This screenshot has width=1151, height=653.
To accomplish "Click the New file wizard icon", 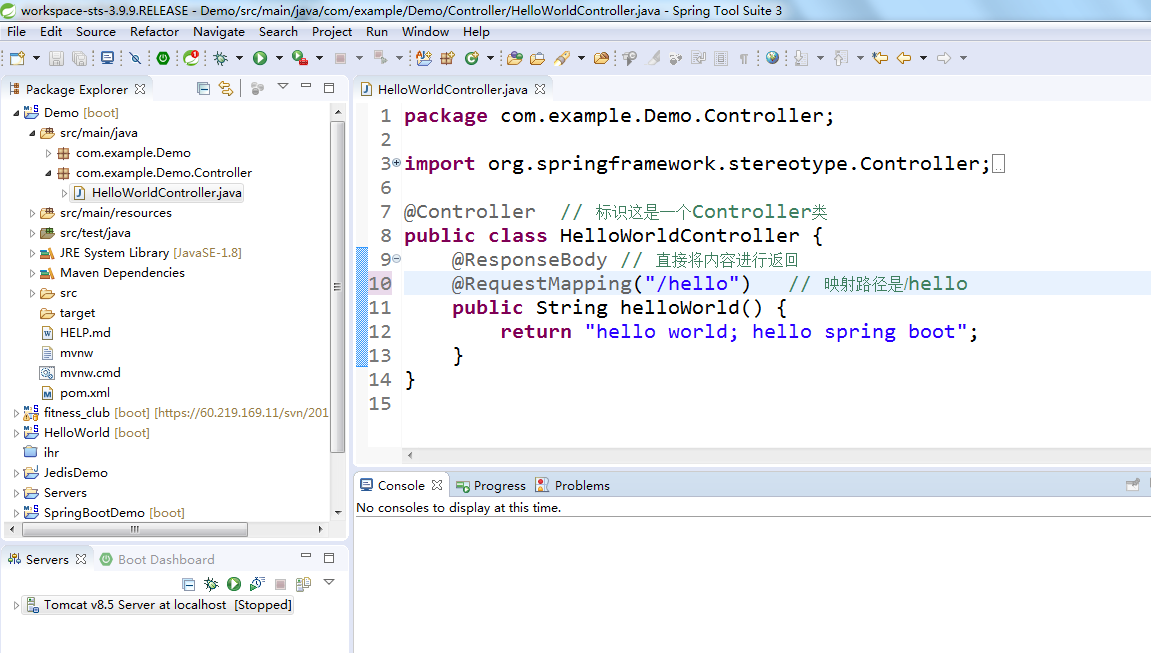I will pyautogui.click(x=17, y=58).
